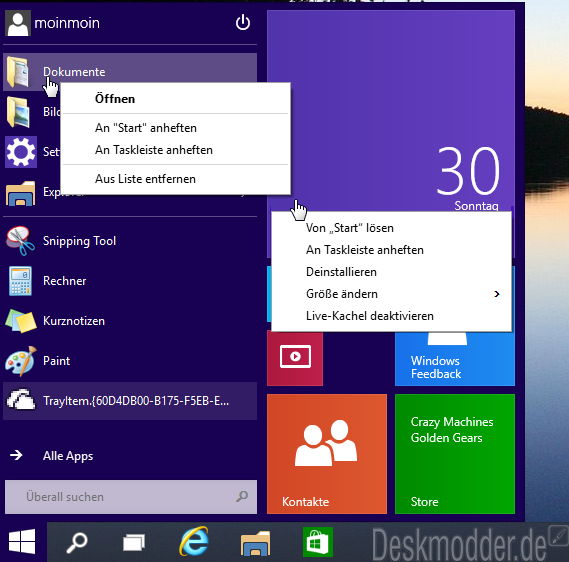Screen dimensions: 569x562
Task: Launch Internet Explorer from the taskbar
Action: [194, 542]
